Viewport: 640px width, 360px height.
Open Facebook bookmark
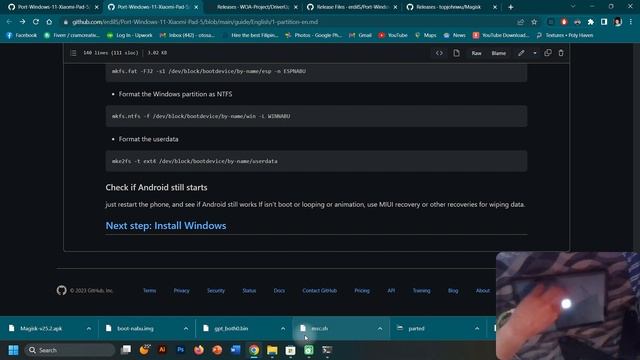(22, 36)
